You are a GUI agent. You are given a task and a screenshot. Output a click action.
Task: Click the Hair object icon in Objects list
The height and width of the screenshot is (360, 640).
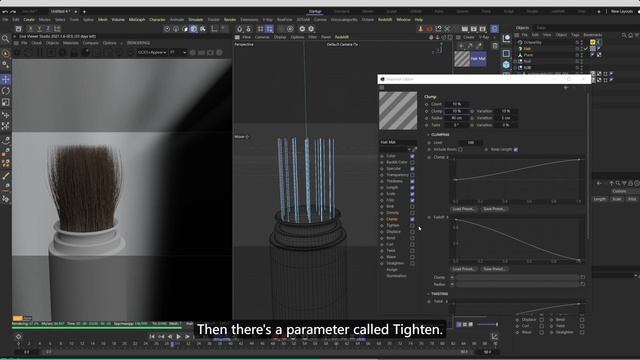520,49
